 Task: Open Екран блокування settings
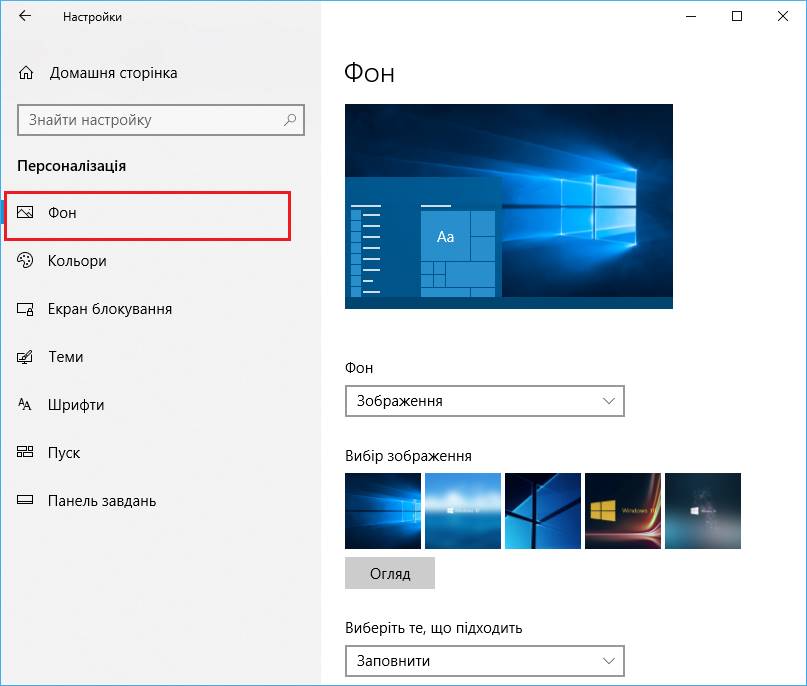tap(110, 309)
